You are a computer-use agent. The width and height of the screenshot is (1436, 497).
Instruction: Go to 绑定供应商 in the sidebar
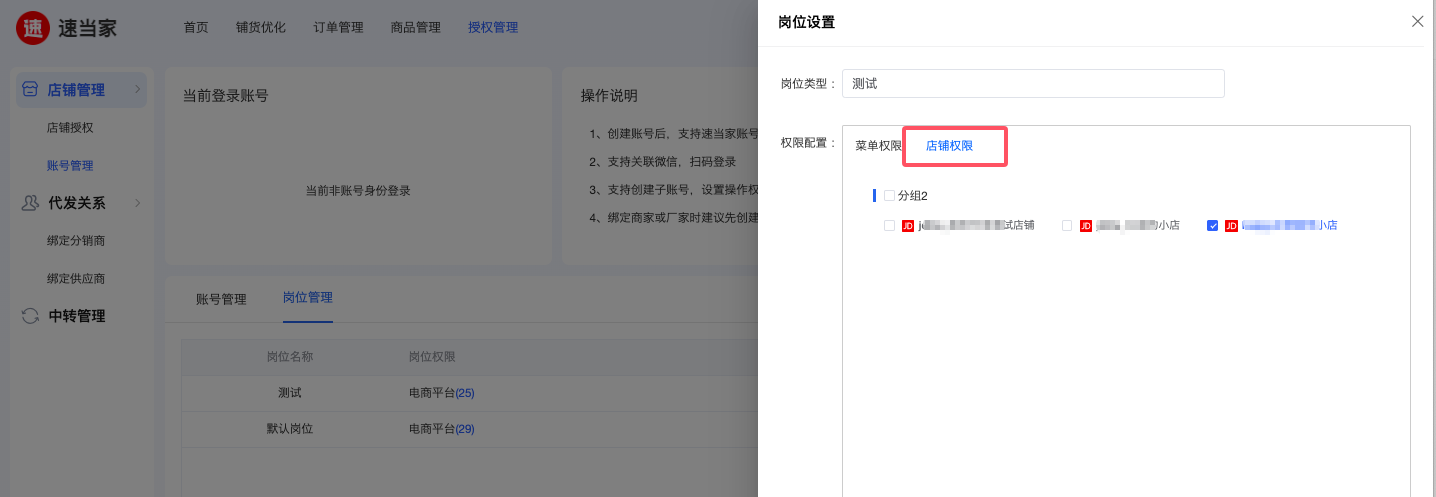[x=76, y=279]
